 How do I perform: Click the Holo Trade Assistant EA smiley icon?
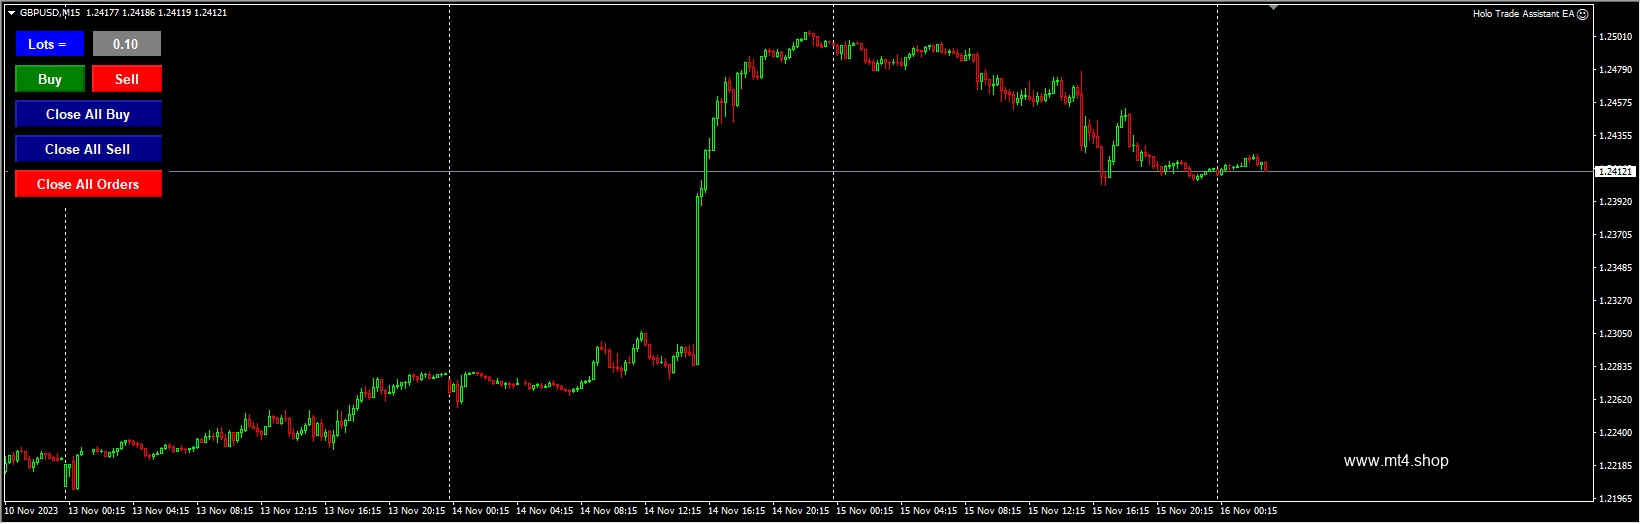pos(1583,14)
